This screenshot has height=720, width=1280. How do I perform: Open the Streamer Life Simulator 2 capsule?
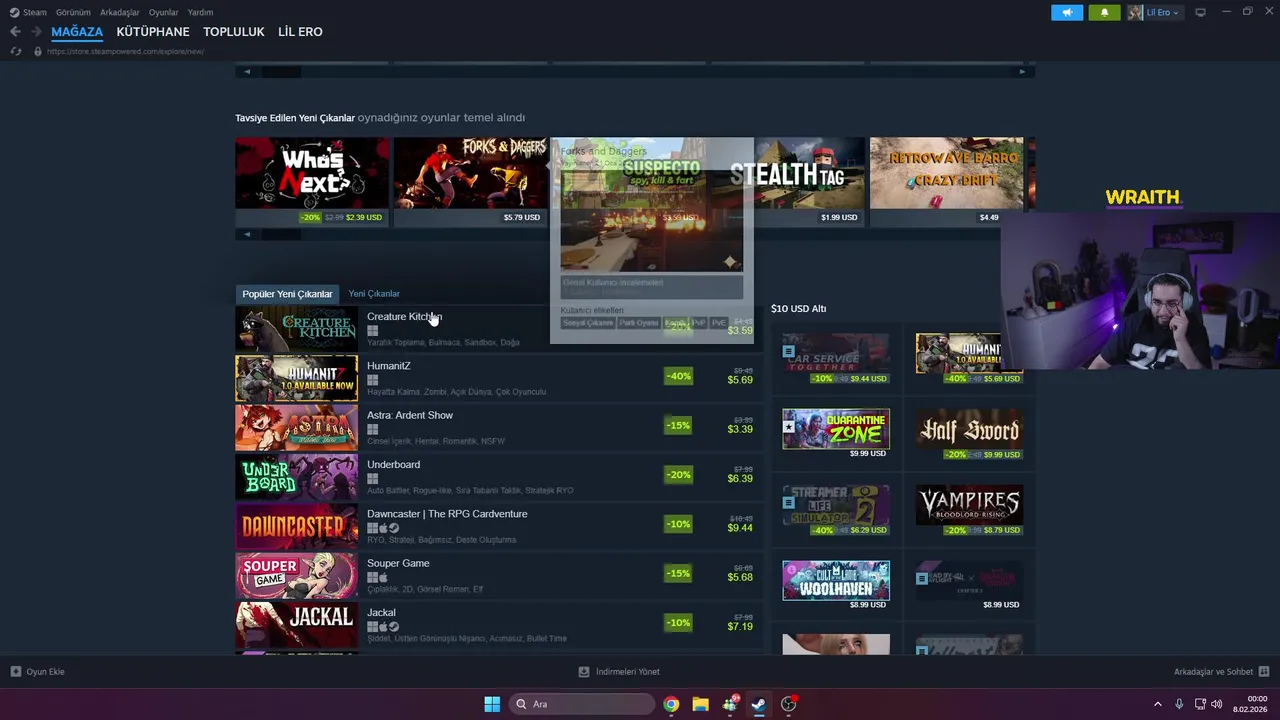[836, 509]
